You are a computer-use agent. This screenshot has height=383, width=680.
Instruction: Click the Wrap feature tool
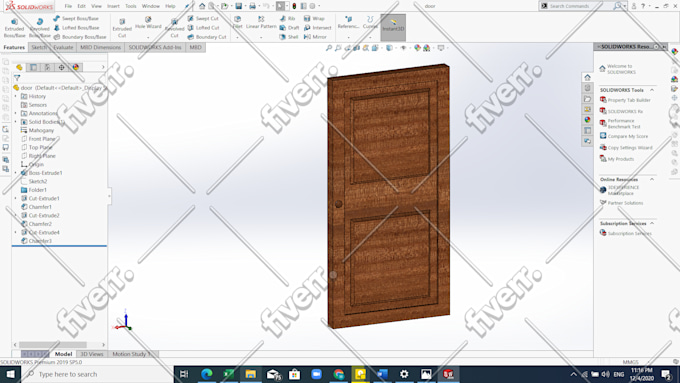[x=314, y=19]
